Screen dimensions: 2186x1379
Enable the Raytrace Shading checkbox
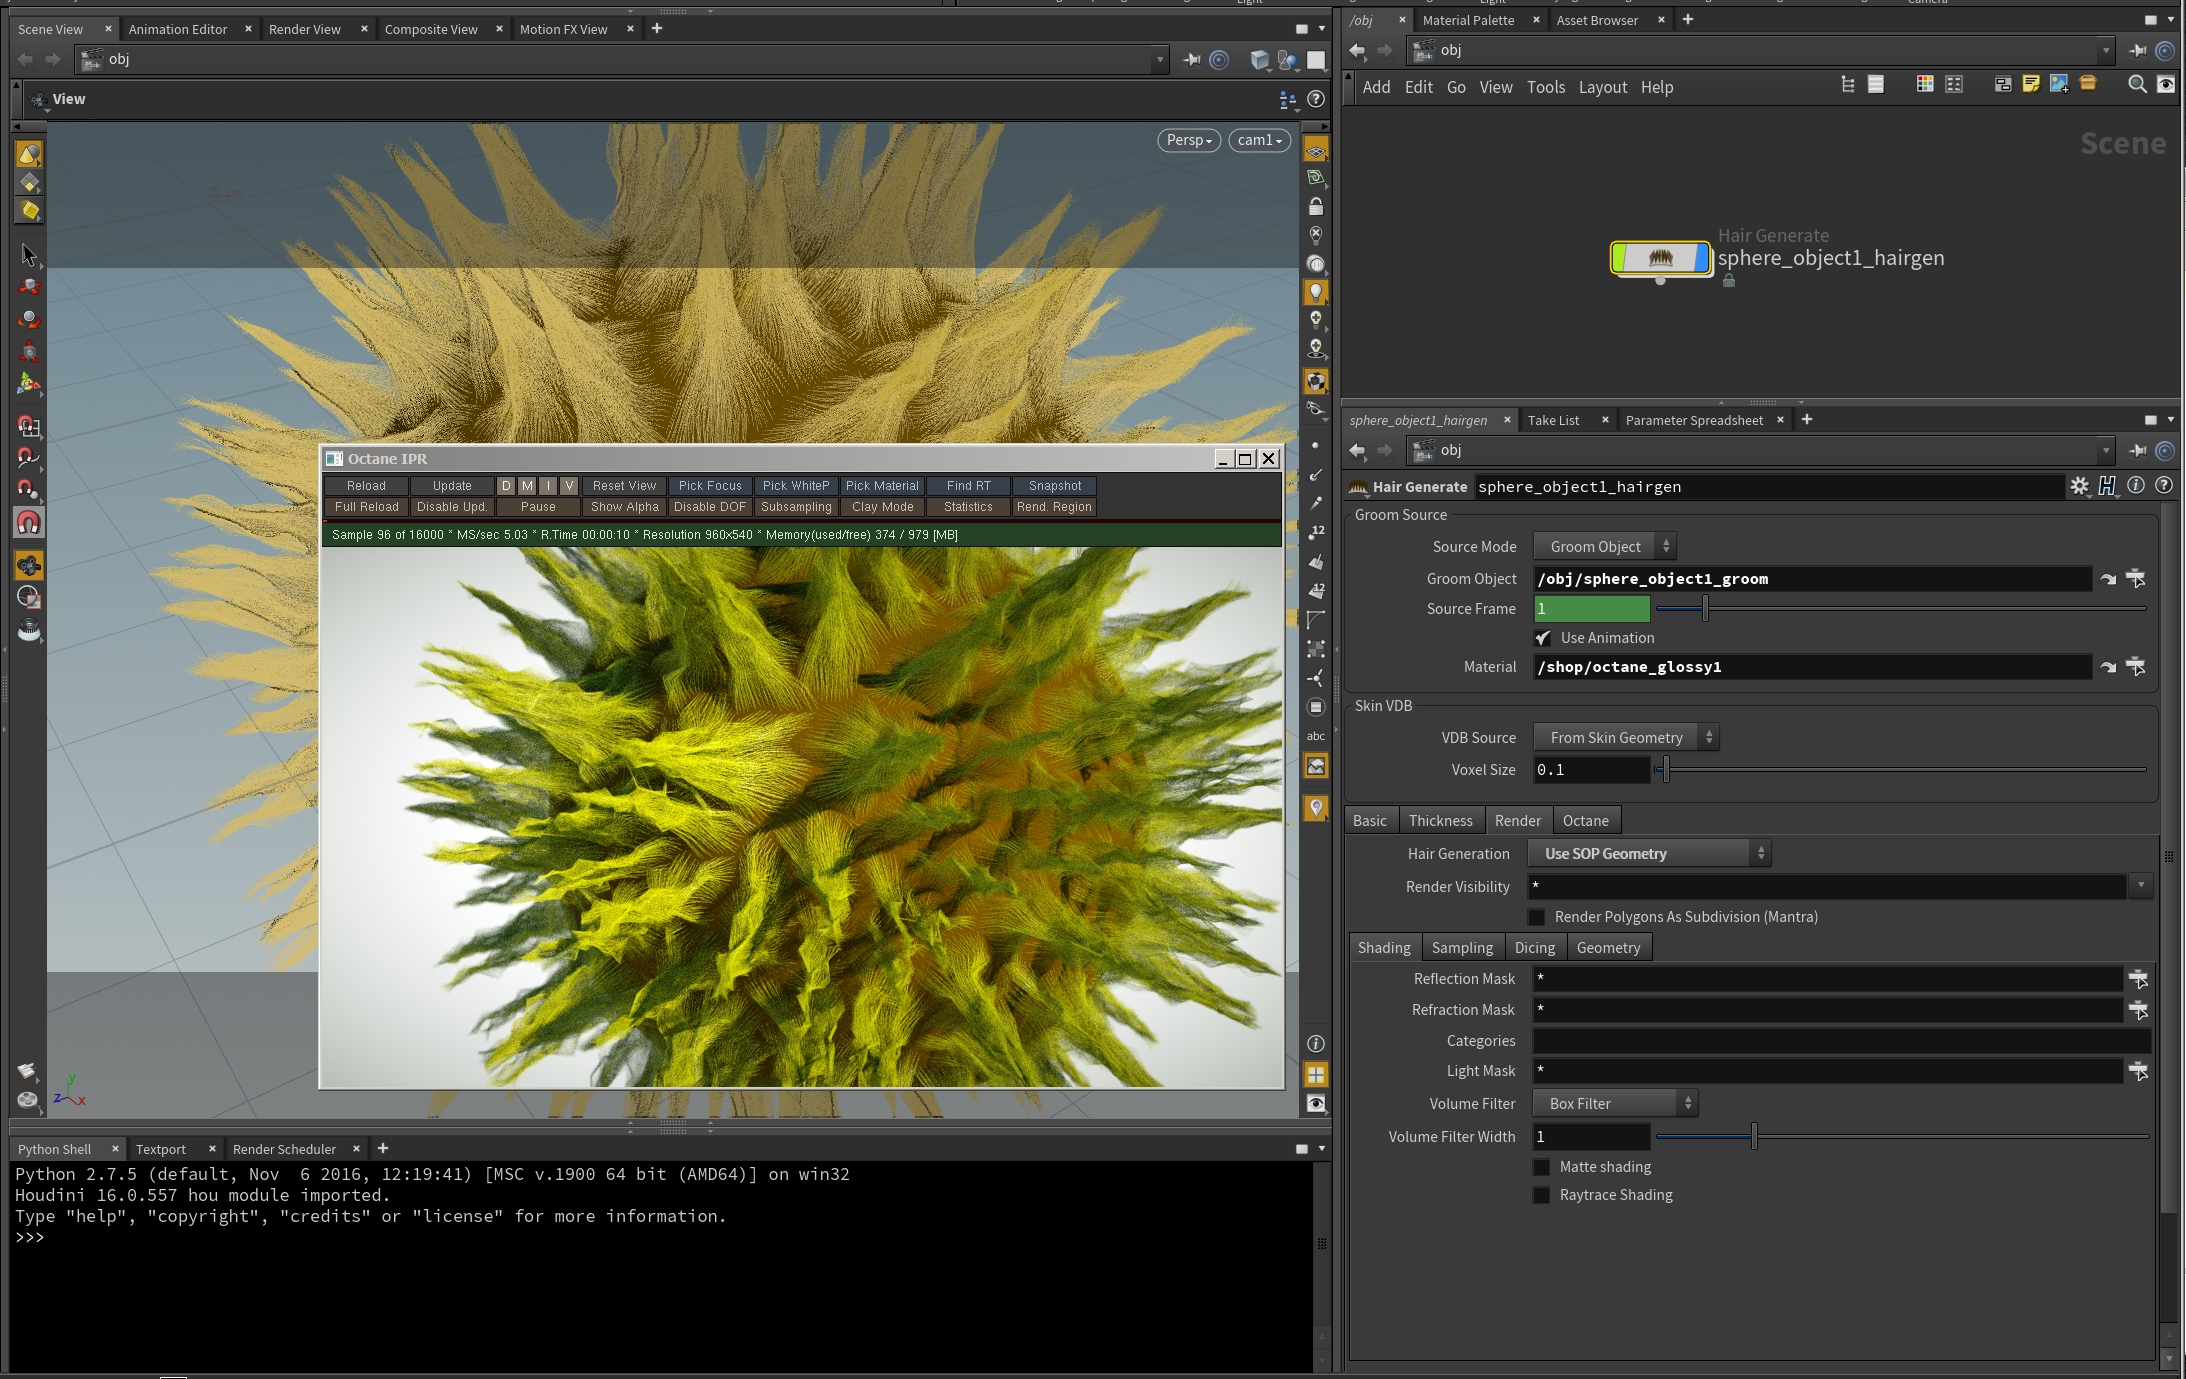(1541, 1195)
